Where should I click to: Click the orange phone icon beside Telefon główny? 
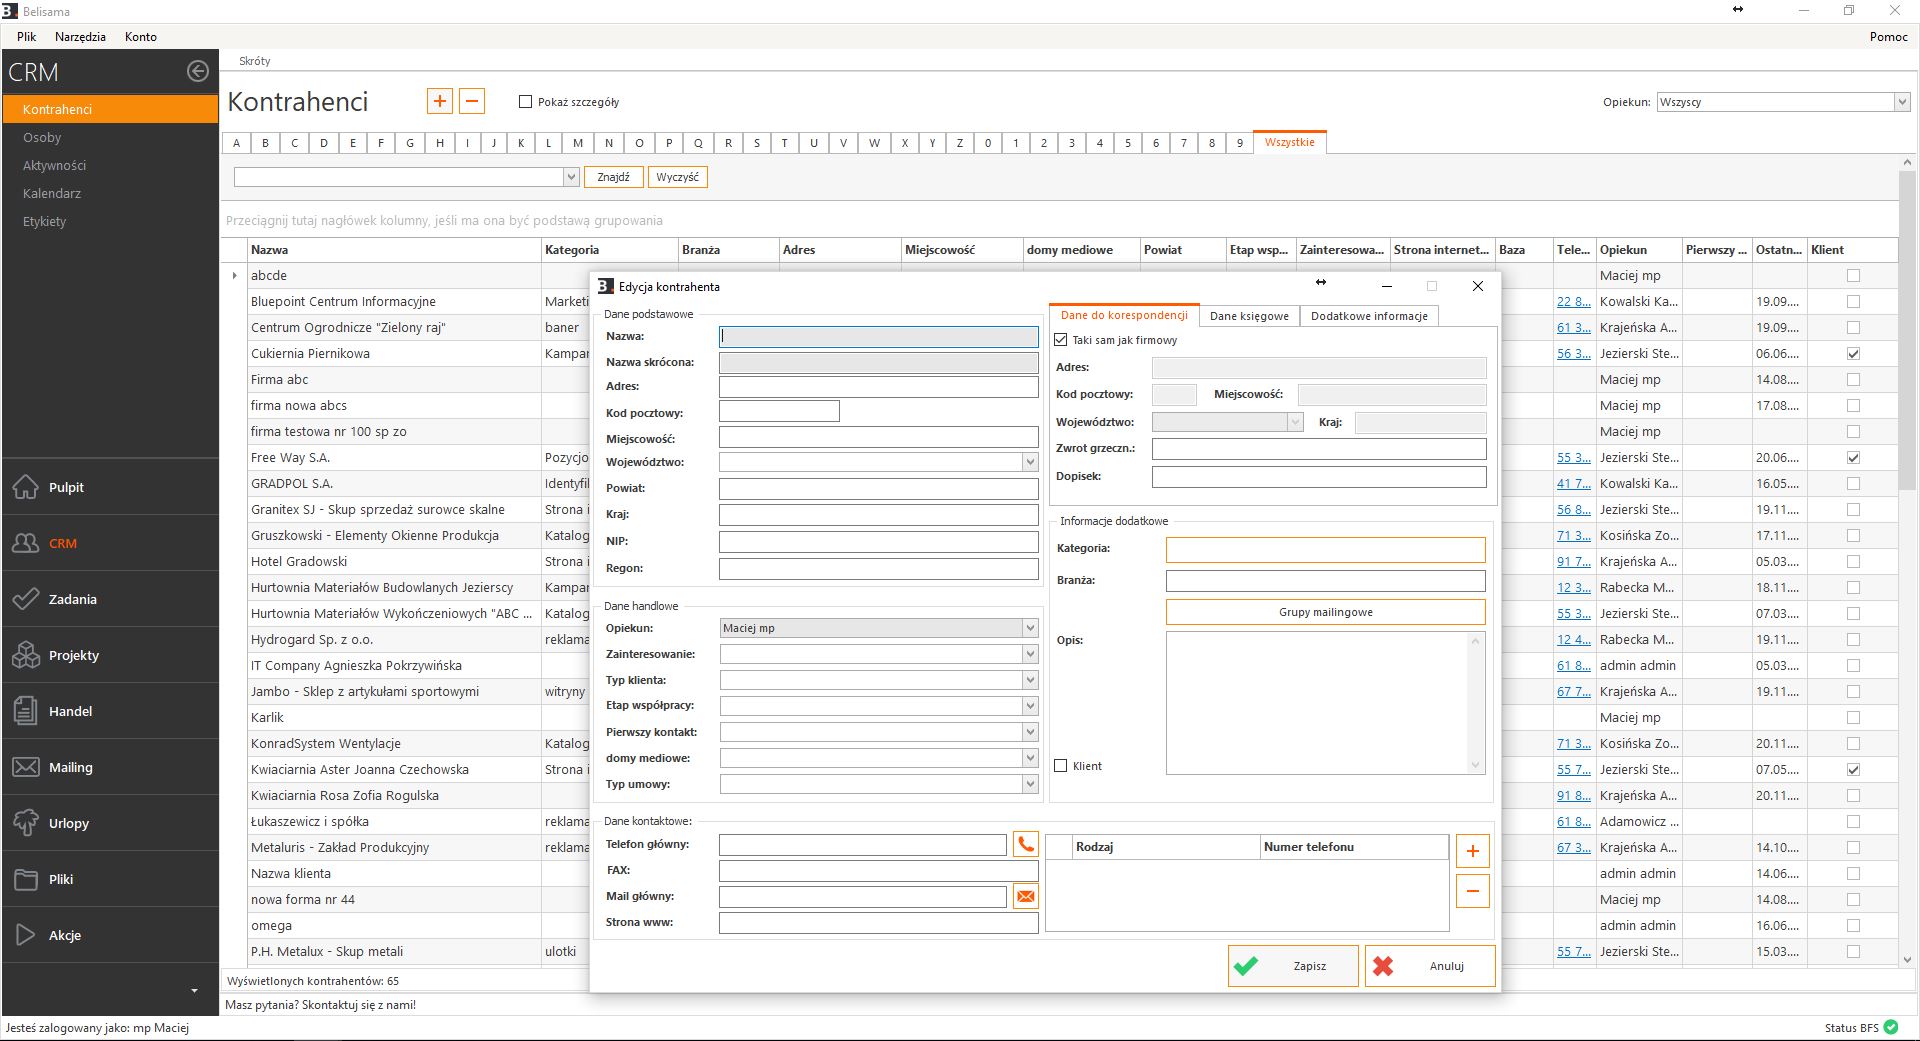point(1025,845)
